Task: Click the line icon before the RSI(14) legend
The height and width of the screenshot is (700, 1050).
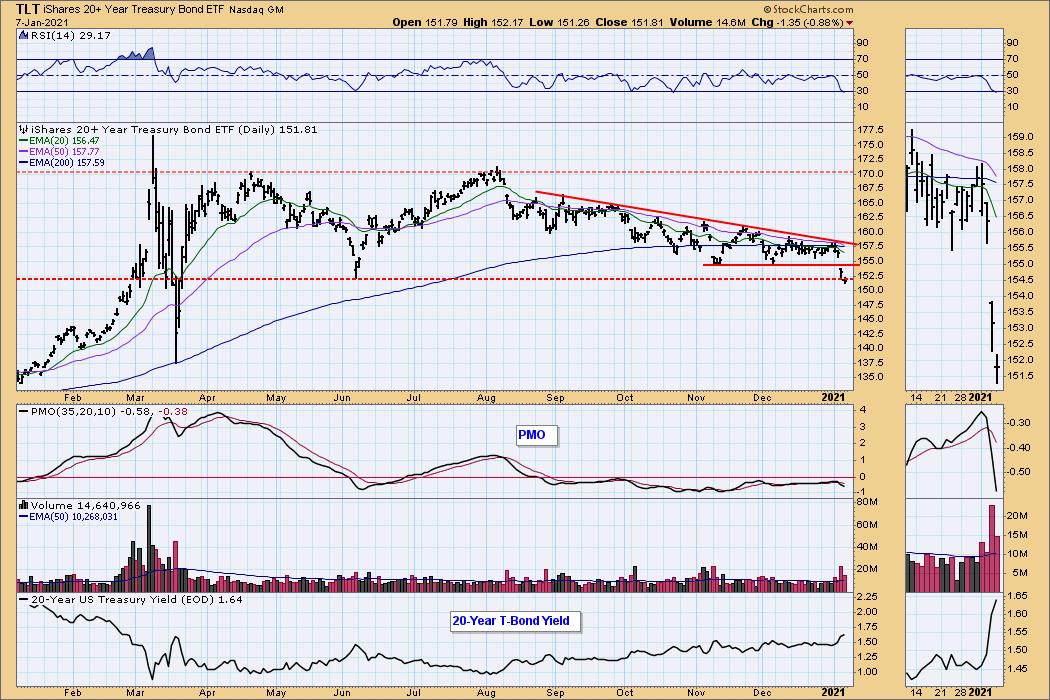Action: 23,35
